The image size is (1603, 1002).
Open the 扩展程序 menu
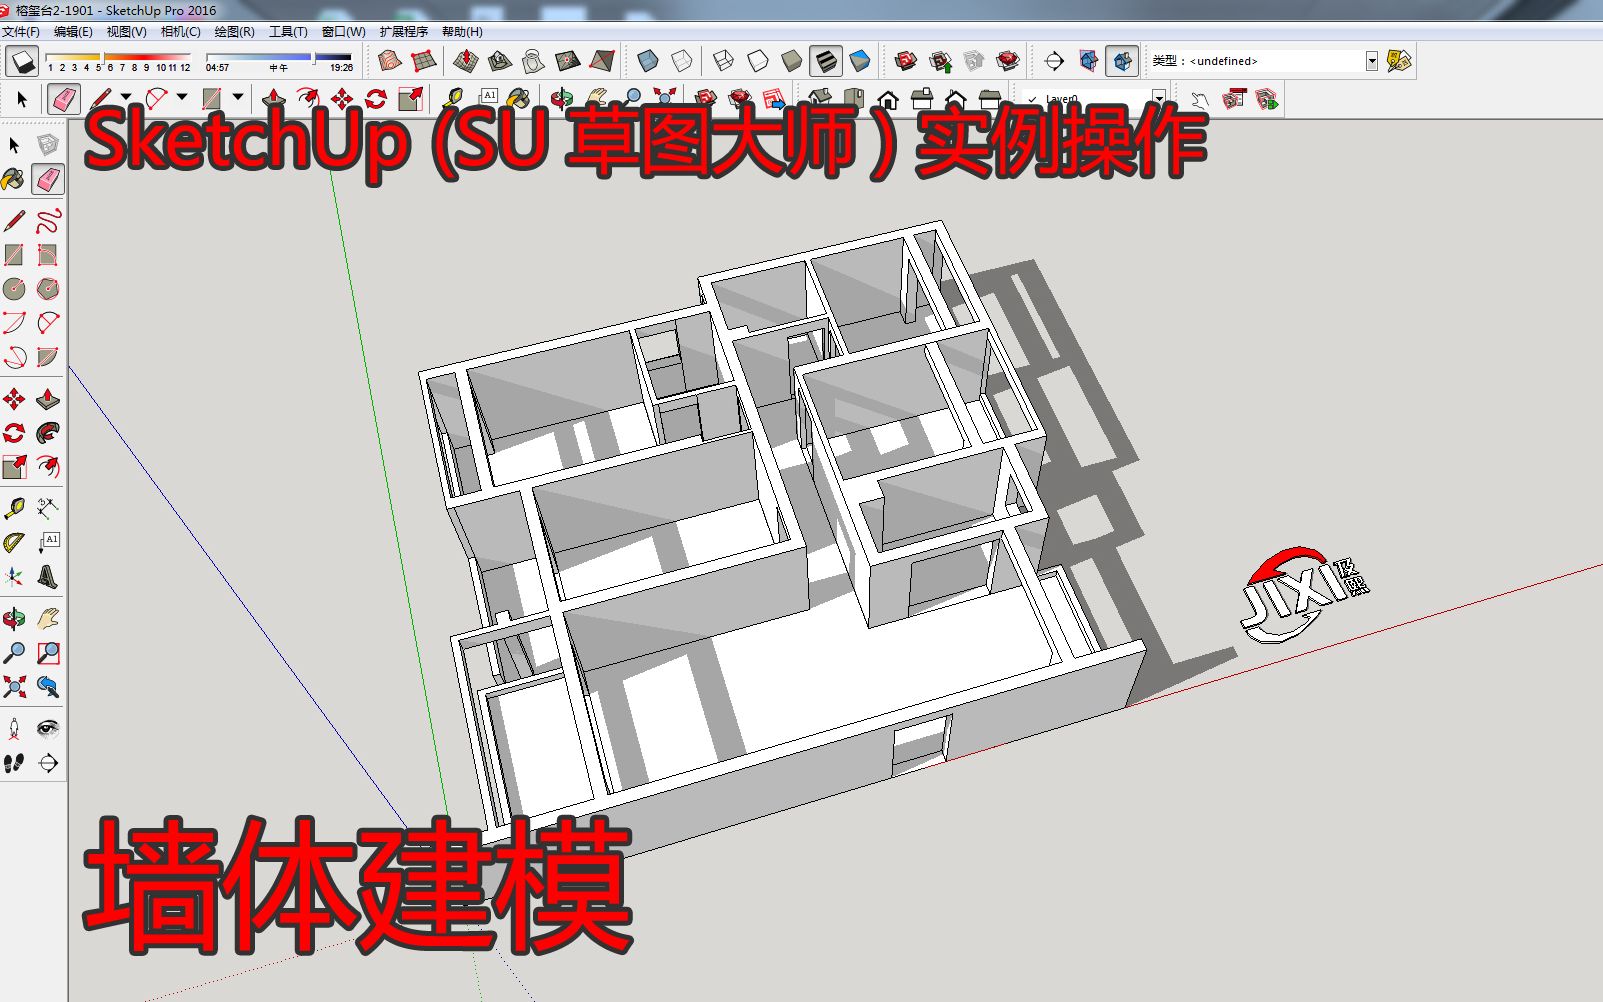[x=404, y=32]
